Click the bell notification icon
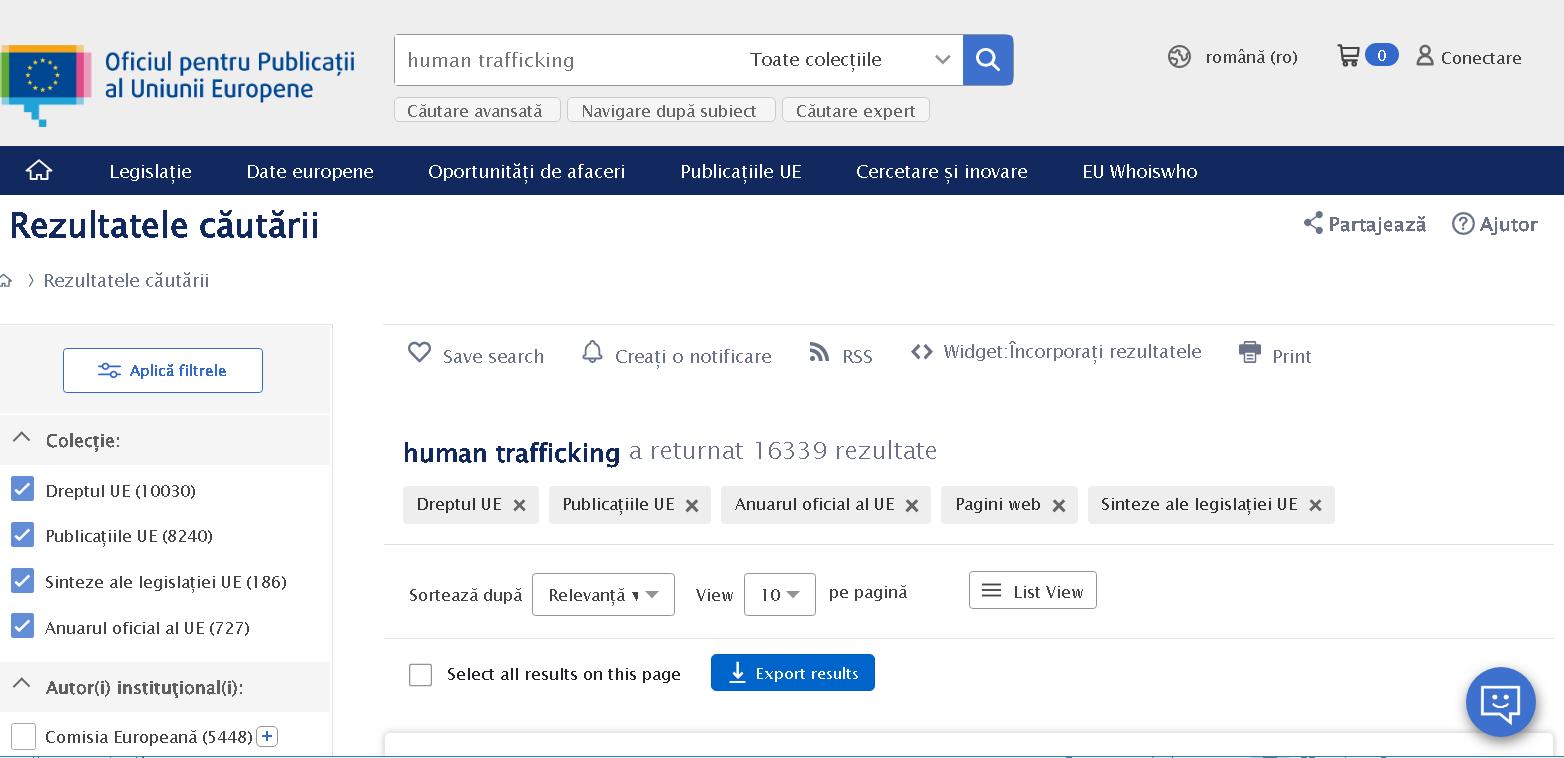 (x=592, y=352)
